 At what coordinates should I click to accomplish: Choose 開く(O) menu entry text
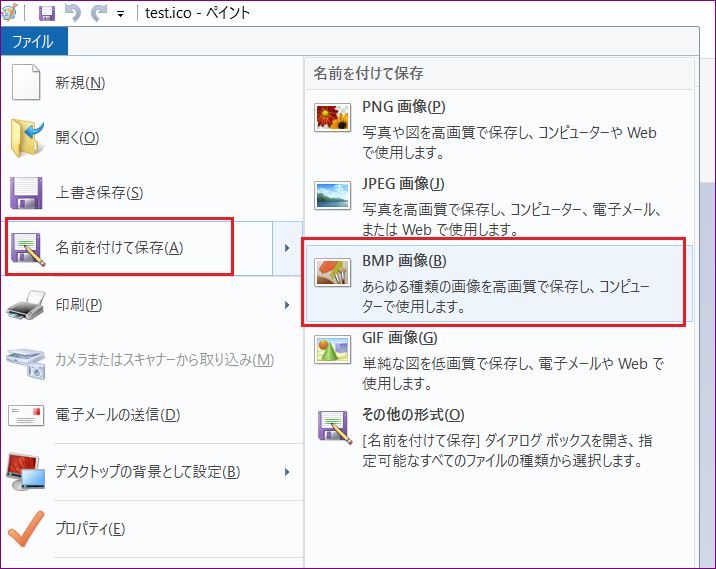click(x=77, y=137)
